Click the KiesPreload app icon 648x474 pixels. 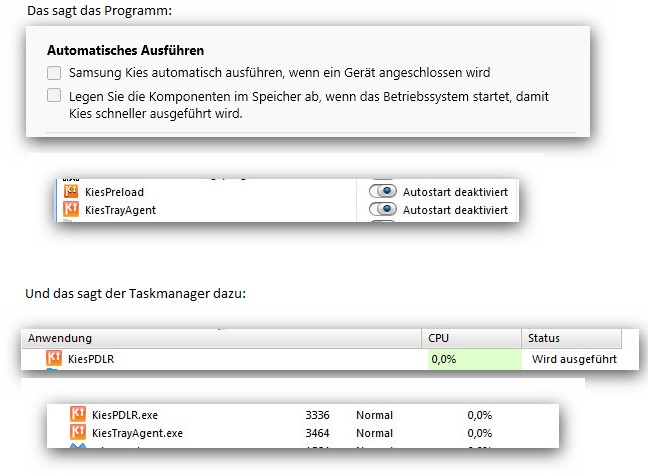[71, 192]
